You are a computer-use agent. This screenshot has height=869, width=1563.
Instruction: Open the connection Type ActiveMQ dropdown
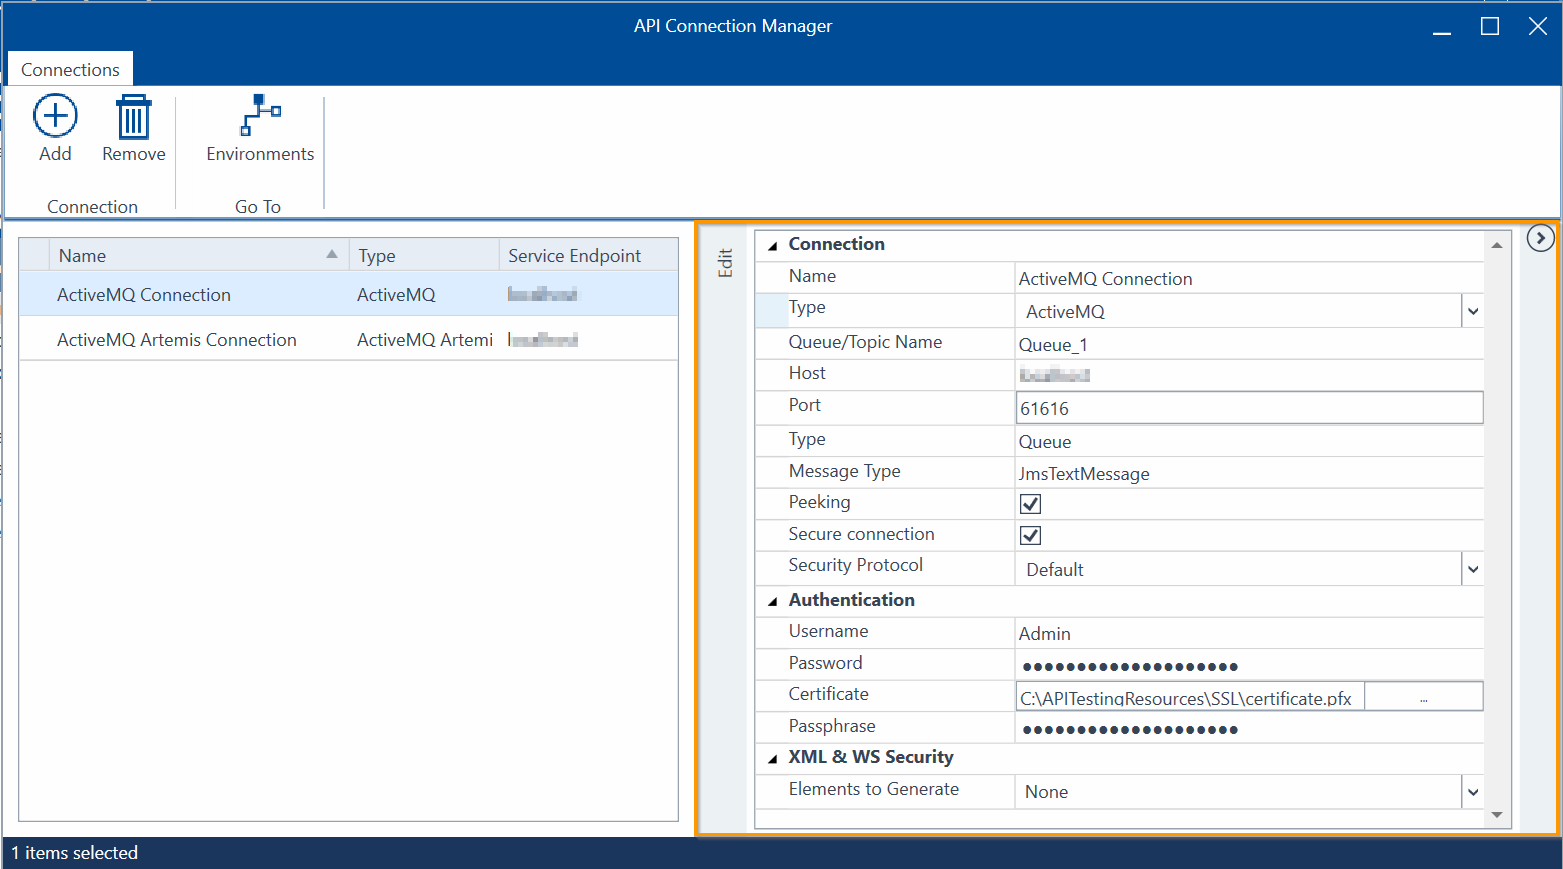point(1472,312)
